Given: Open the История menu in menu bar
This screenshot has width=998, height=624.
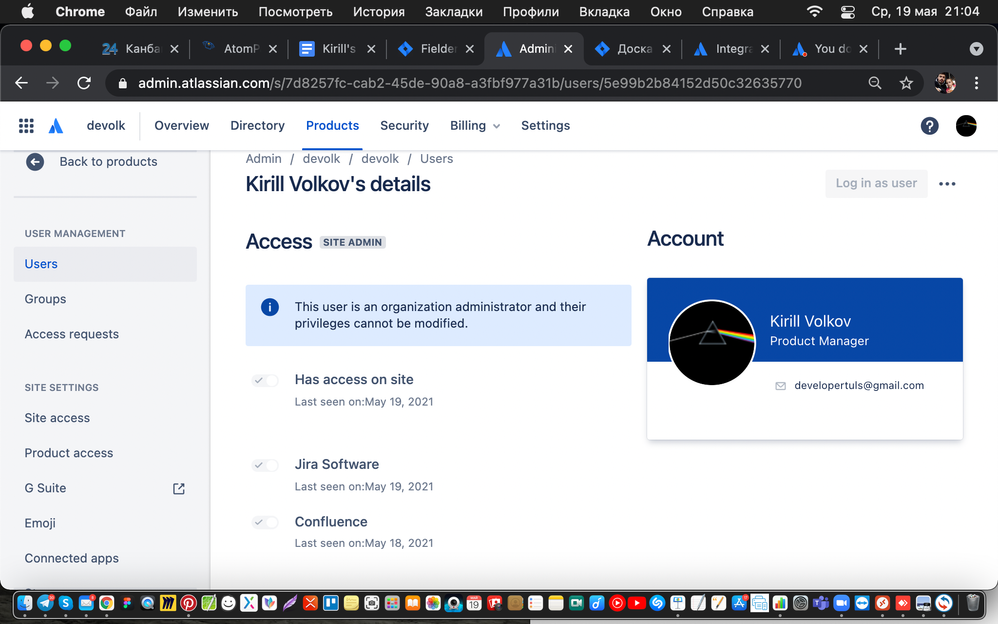Looking at the screenshot, I should 379,11.
